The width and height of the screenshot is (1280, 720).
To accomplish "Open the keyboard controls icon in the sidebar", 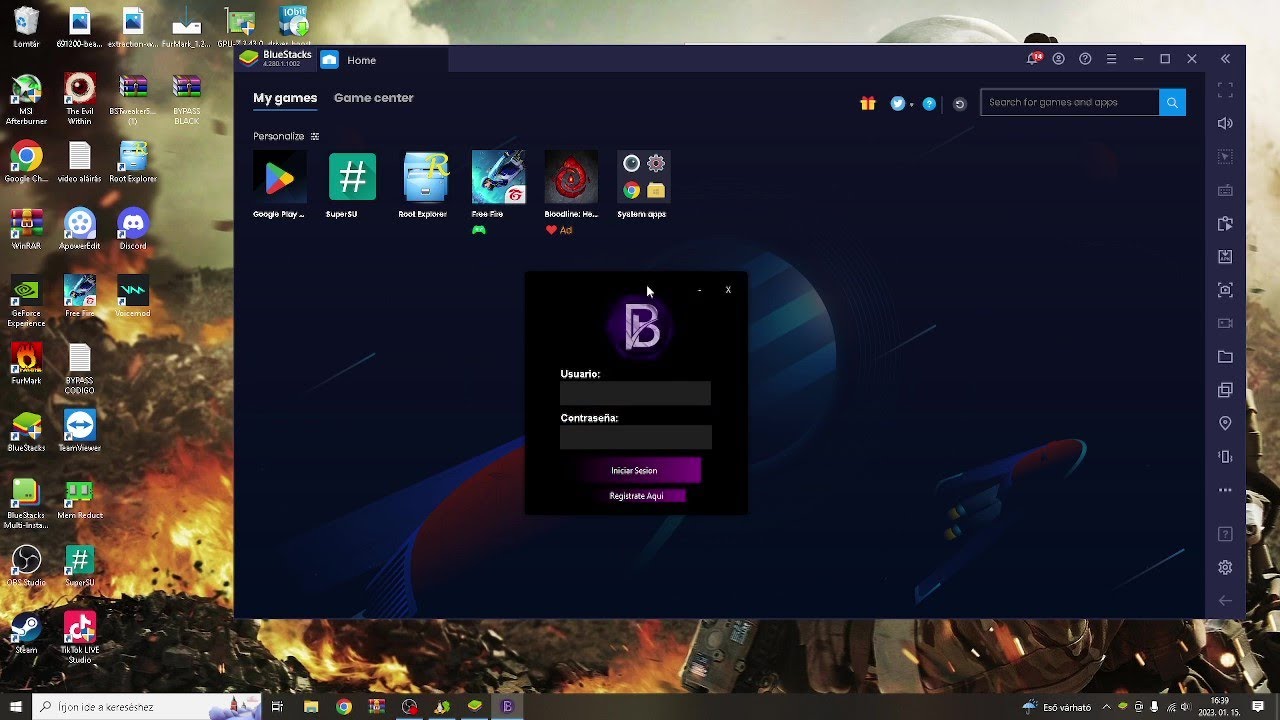I will click(1225, 190).
